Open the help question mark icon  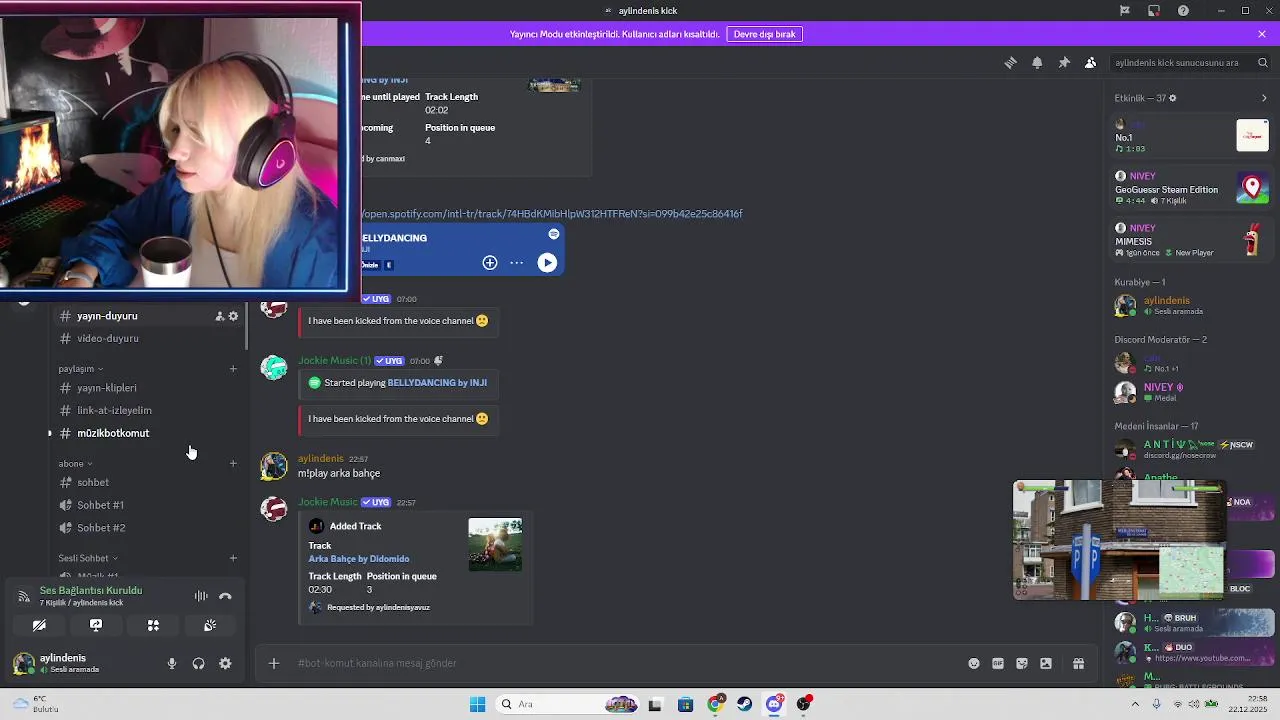(1184, 11)
